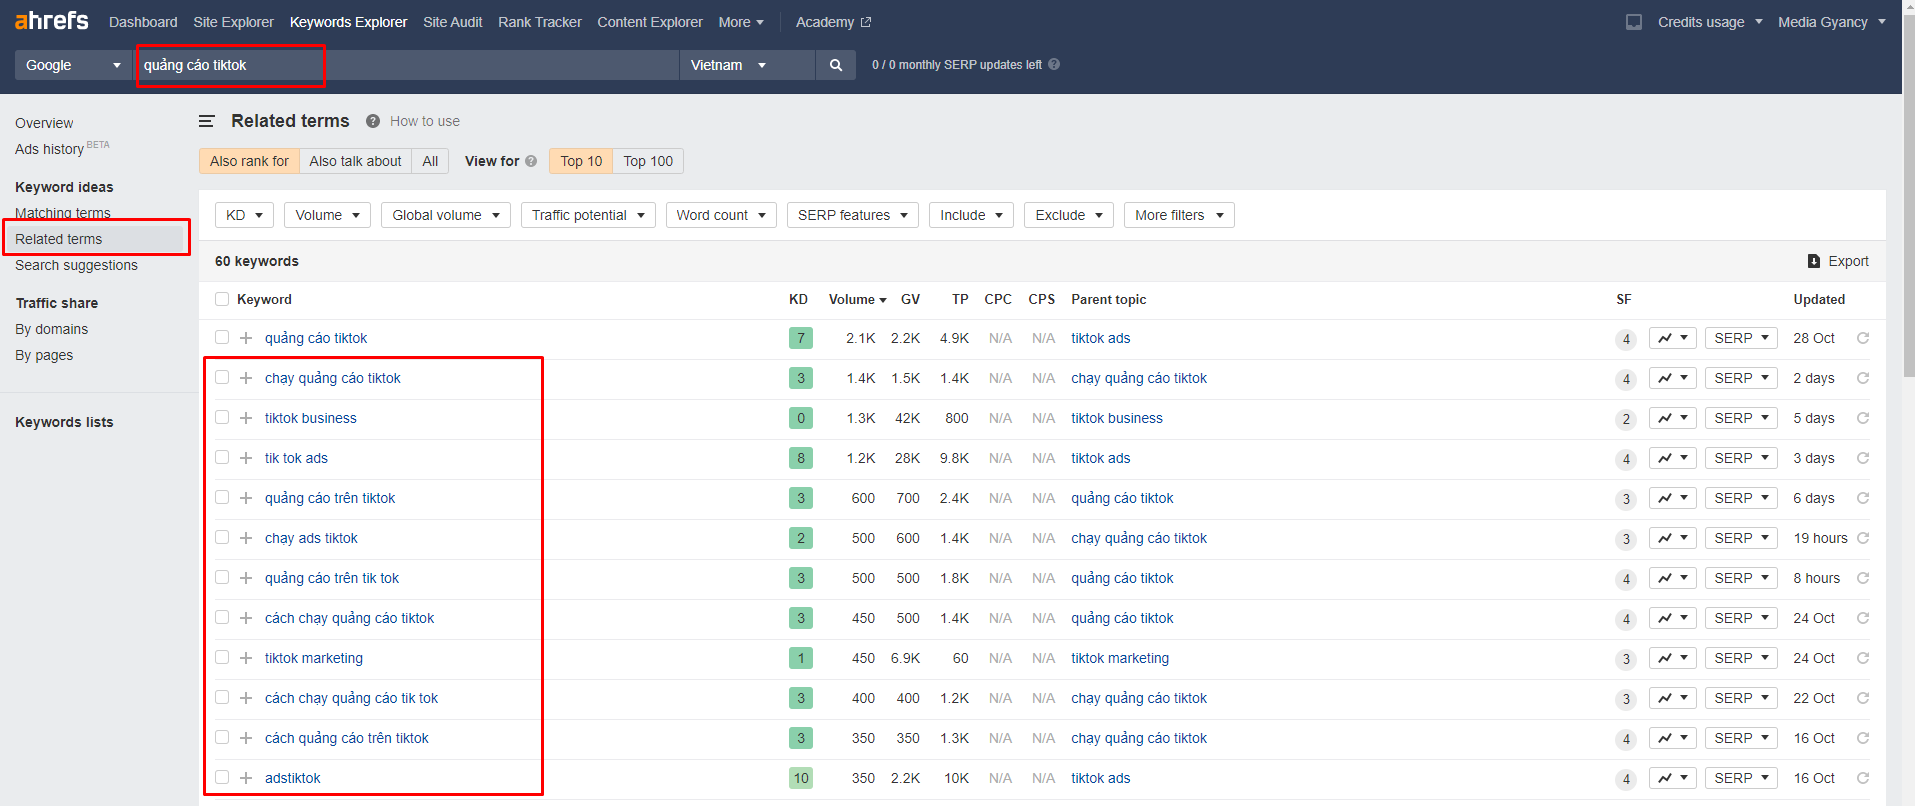Check the 'quảng cáo trên tiktok' row checkbox
This screenshot has width=1915, height=806.
point(222,498)
